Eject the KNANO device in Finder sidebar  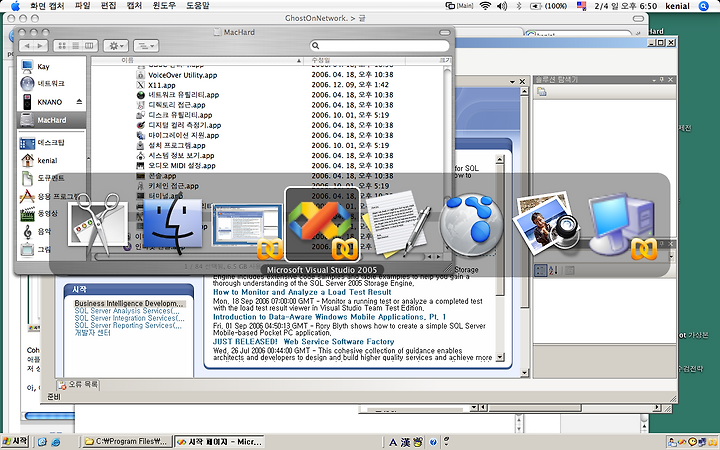click(79, 101)
